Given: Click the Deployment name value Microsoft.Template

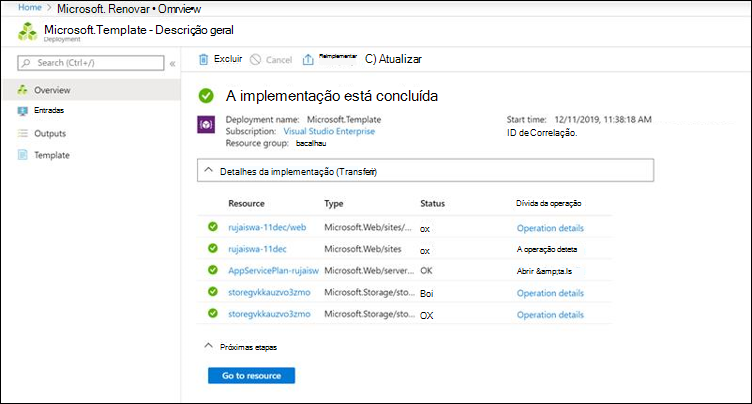Looking at the screenshot, I should click(344, 119).
